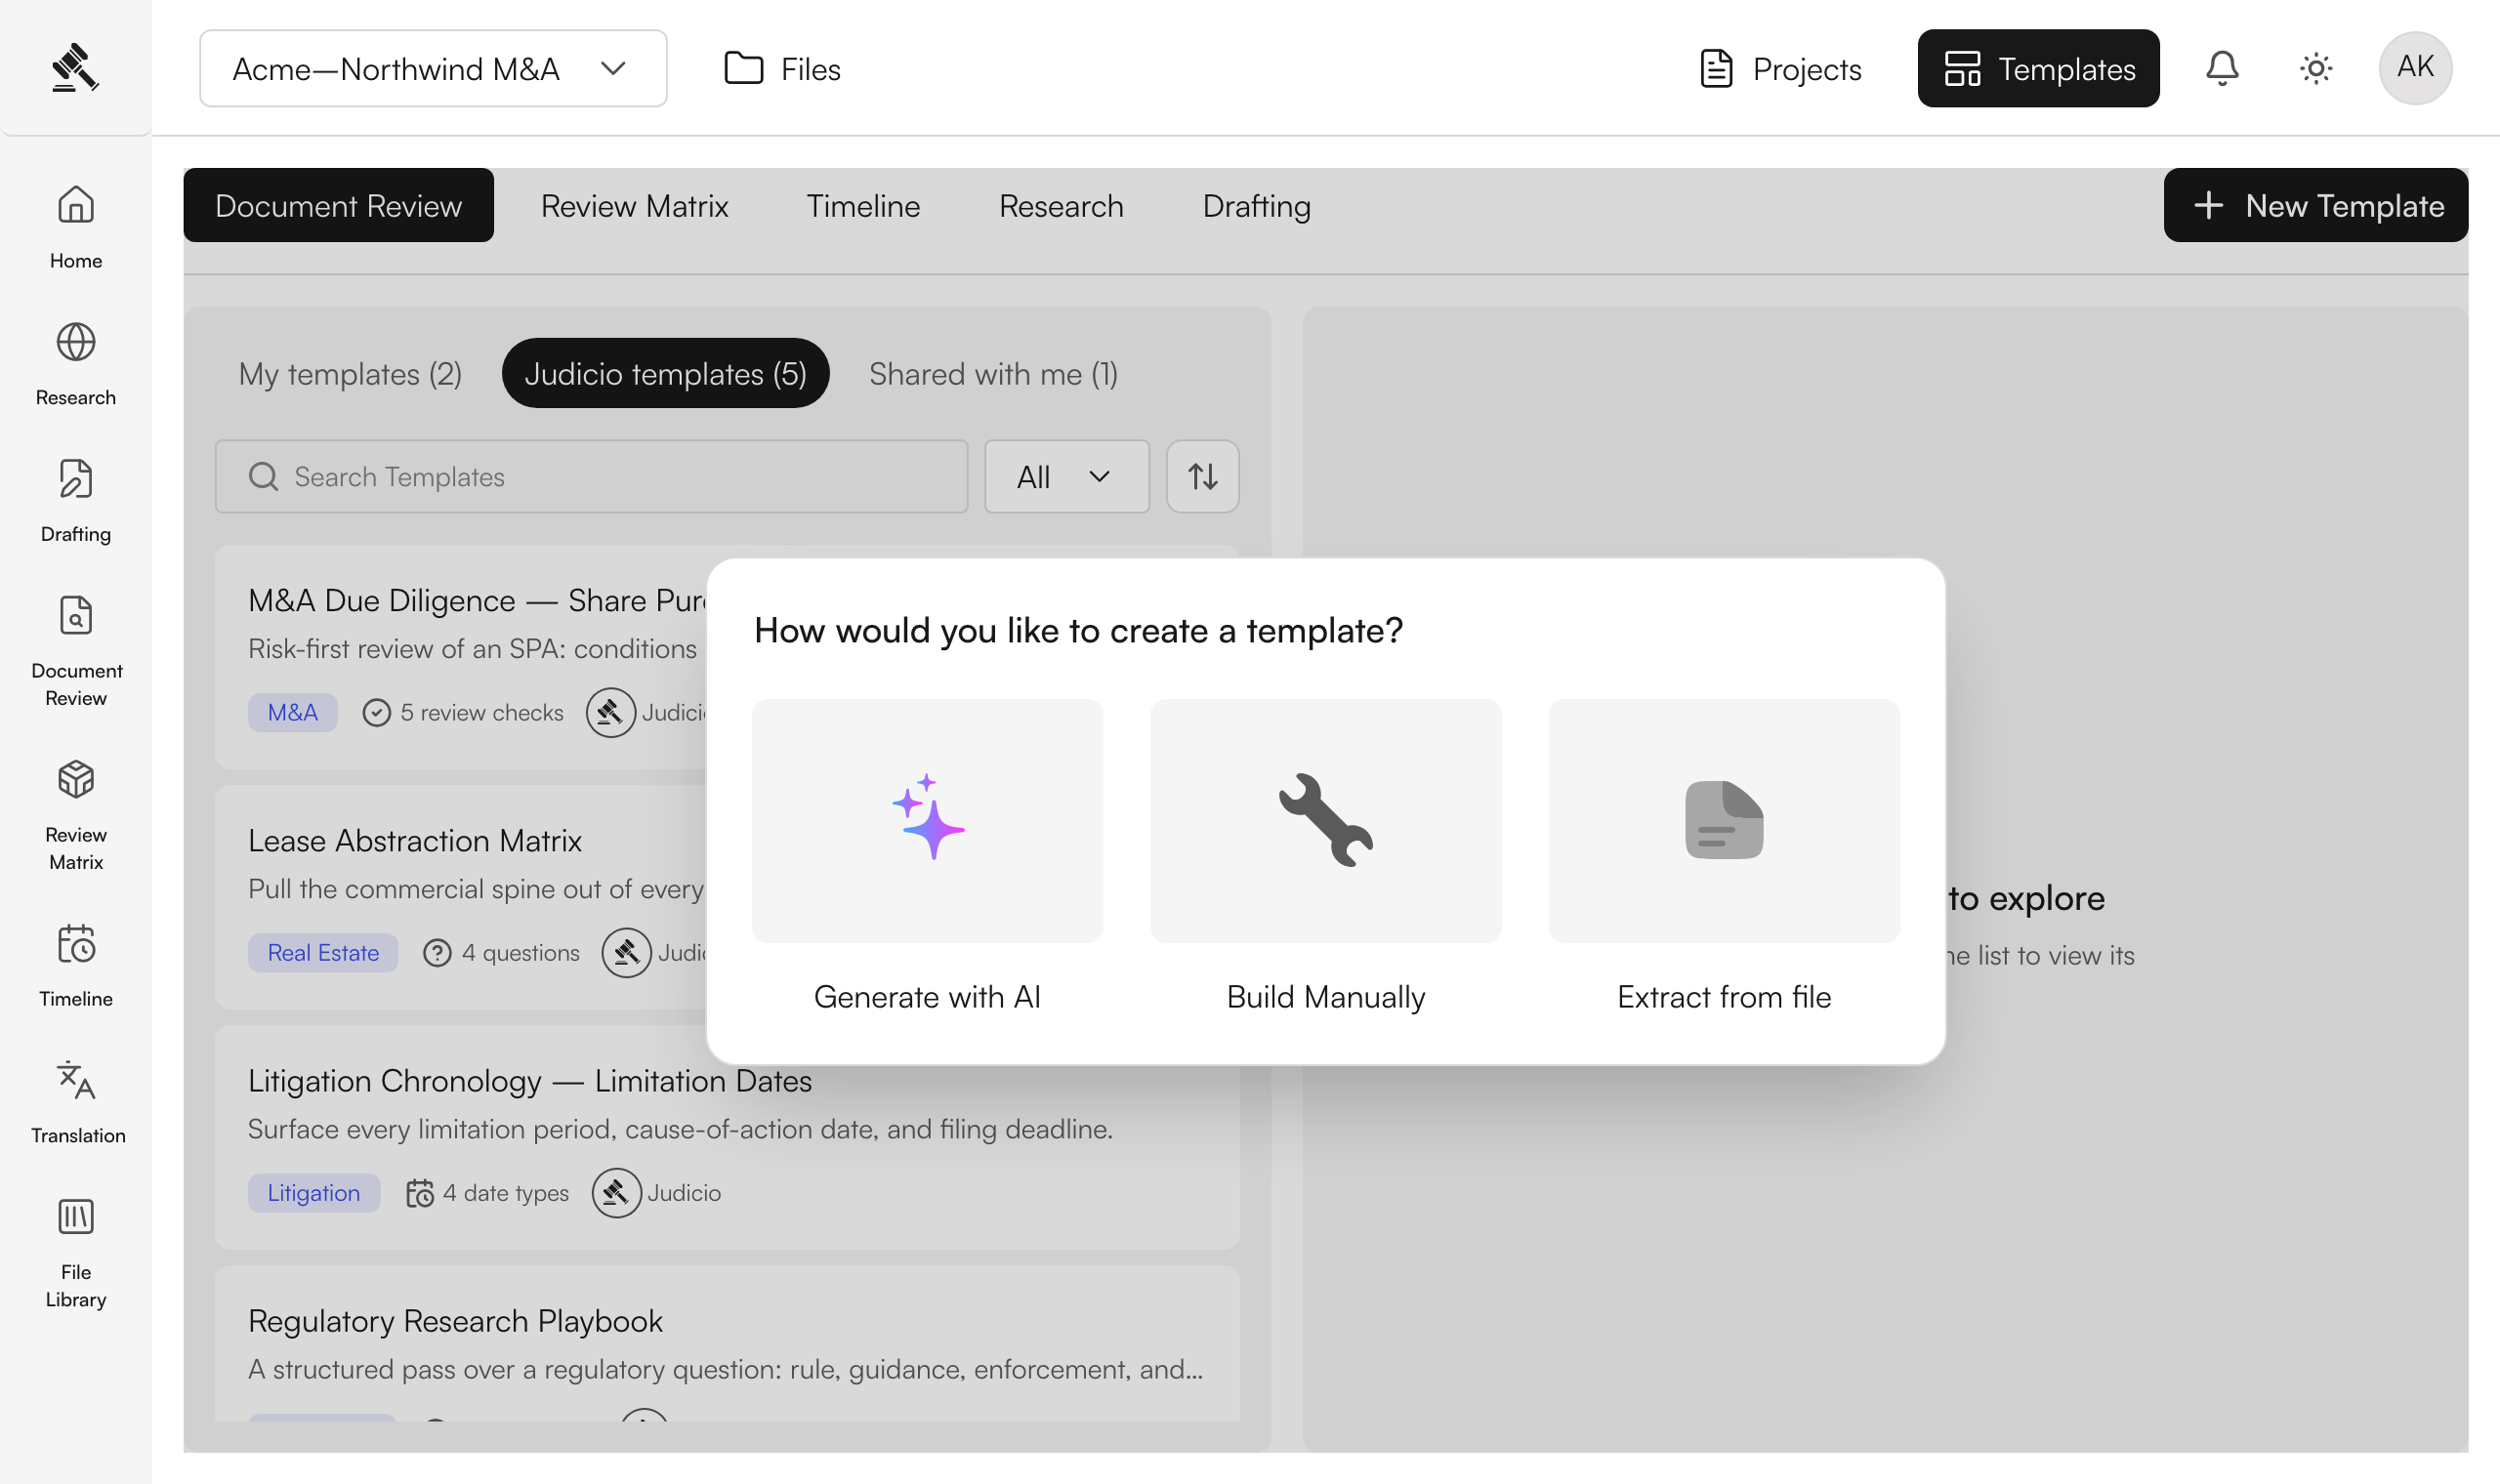Click Judicio author icon on Lease card
Image resolution: width=2500 pixels, height=1484 pixels.
click(626, 953)
